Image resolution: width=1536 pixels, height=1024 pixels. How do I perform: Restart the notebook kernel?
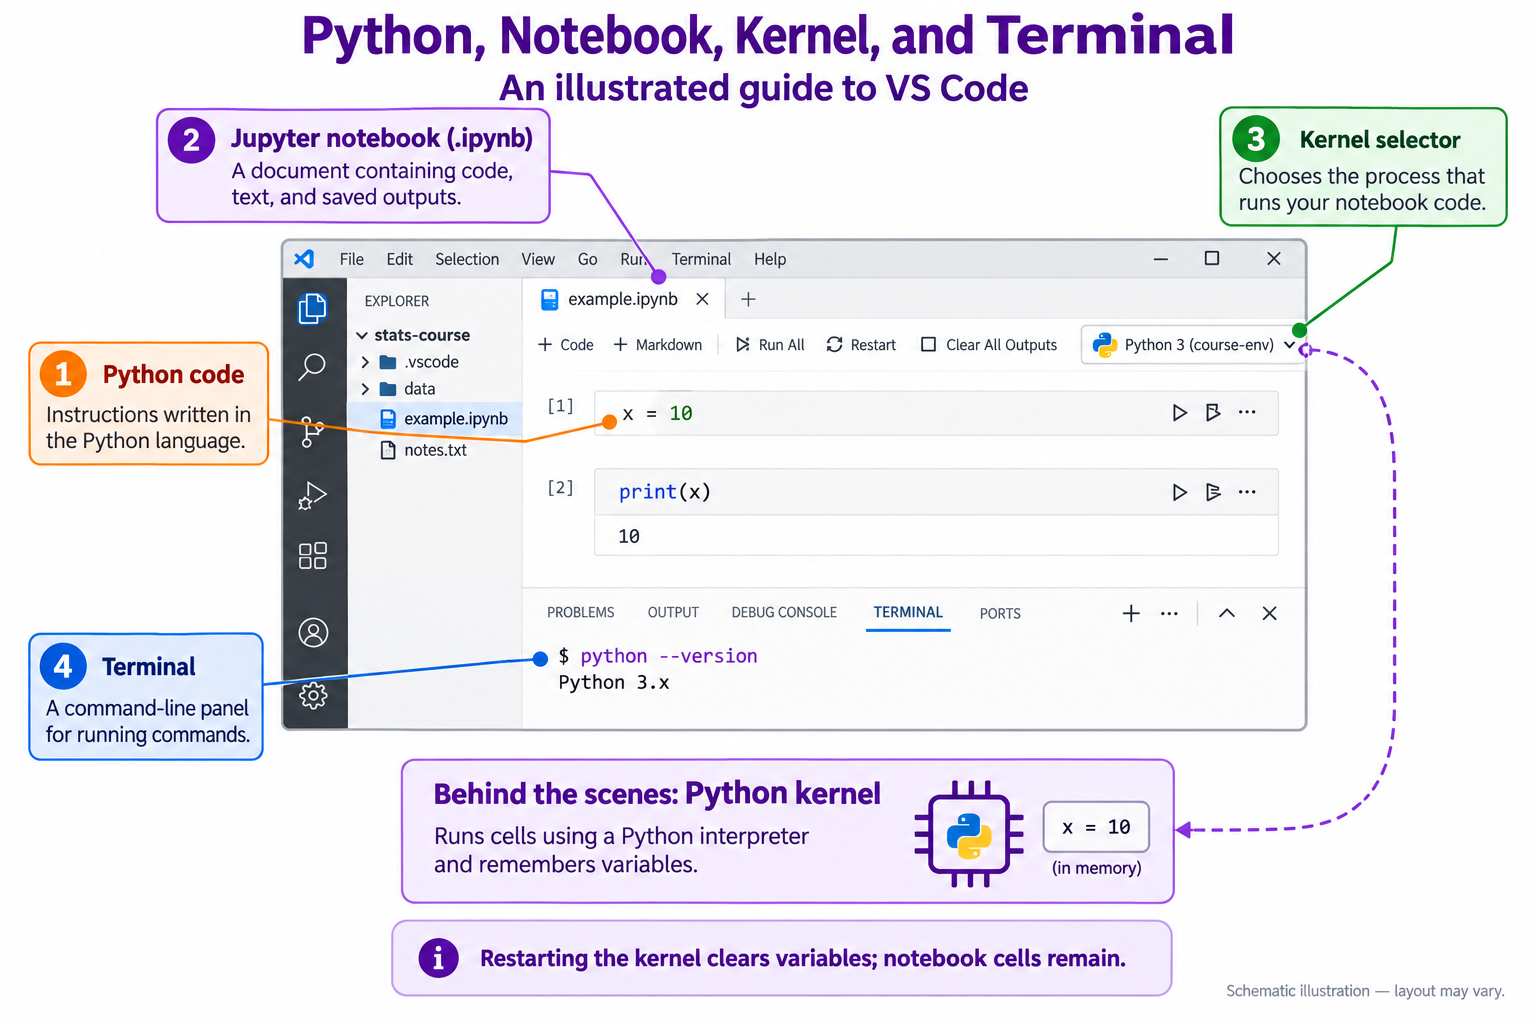coord(861,345)
